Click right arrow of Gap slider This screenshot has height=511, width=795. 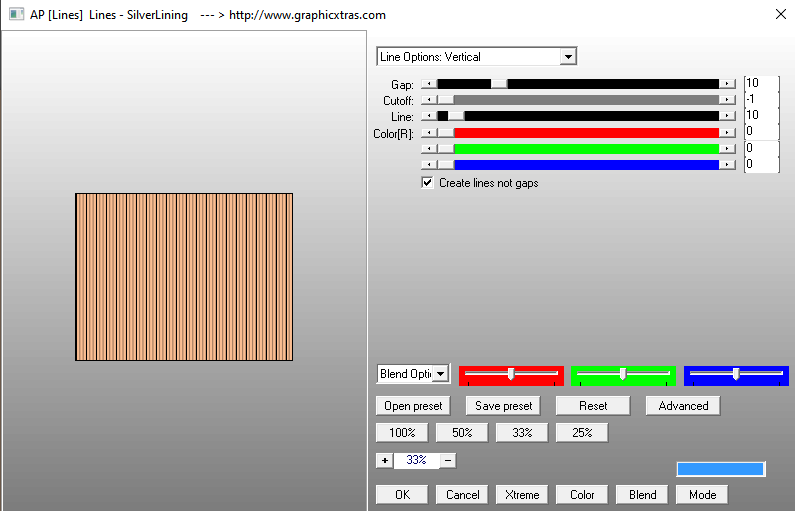[727, 84]
